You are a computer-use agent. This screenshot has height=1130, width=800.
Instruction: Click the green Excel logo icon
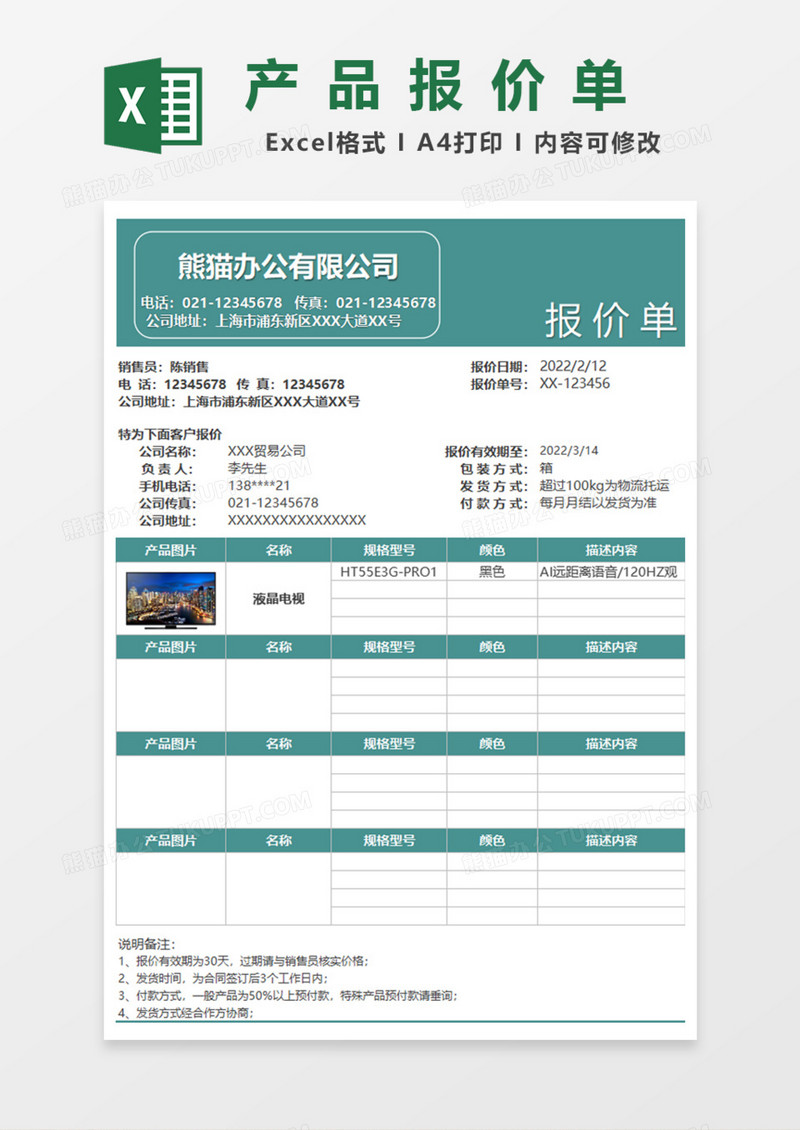(x=153, y=106)
